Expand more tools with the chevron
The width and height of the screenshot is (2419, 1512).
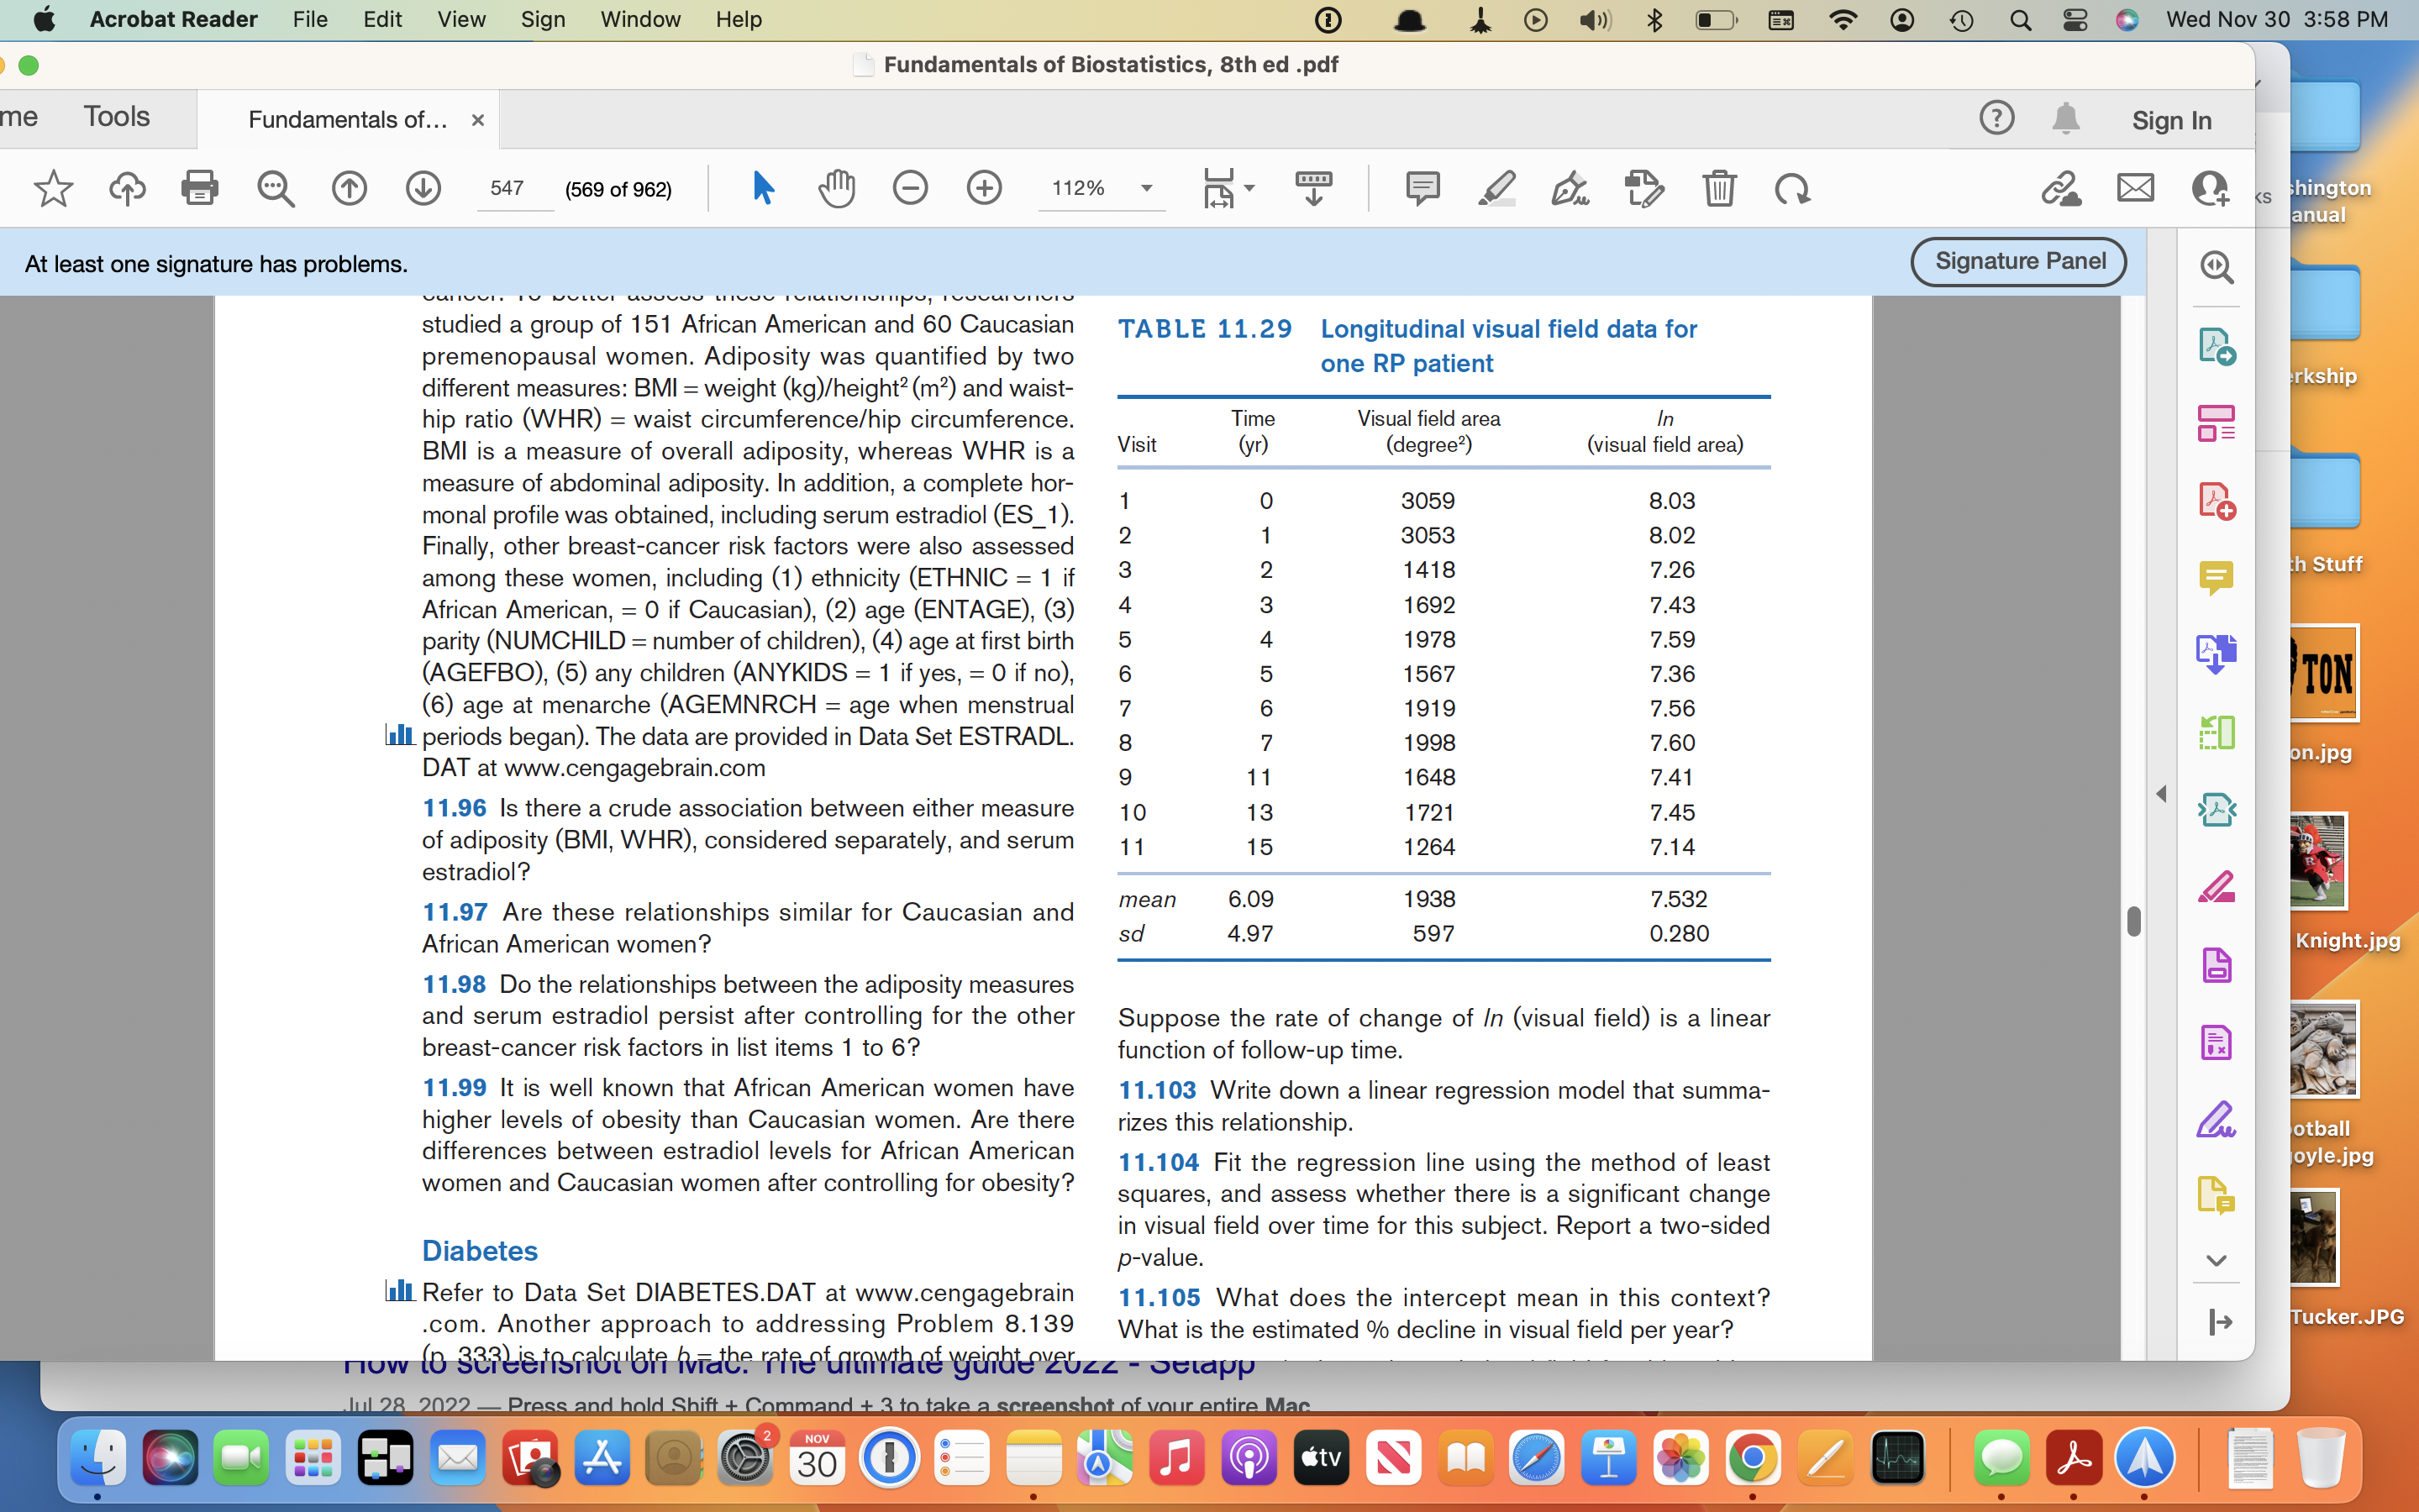pyautogui.click(x=2218, y=1260)
